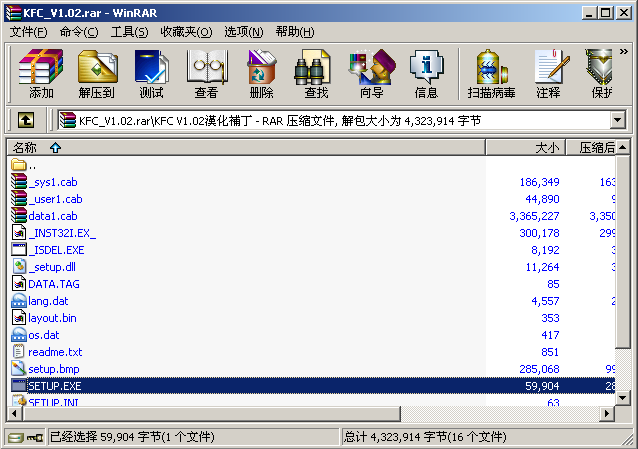The width and height of the screenshot is (638, 449).
Task: Click the vertical scrollbar thumb
Action: (x=623, y=252)
